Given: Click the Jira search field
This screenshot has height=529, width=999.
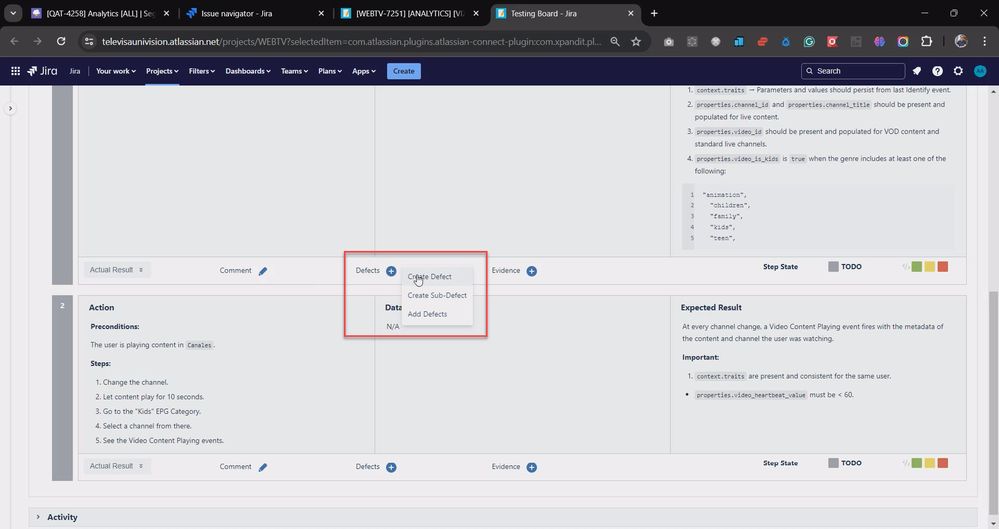Looking at the screenshot, I should pos(852,71).
